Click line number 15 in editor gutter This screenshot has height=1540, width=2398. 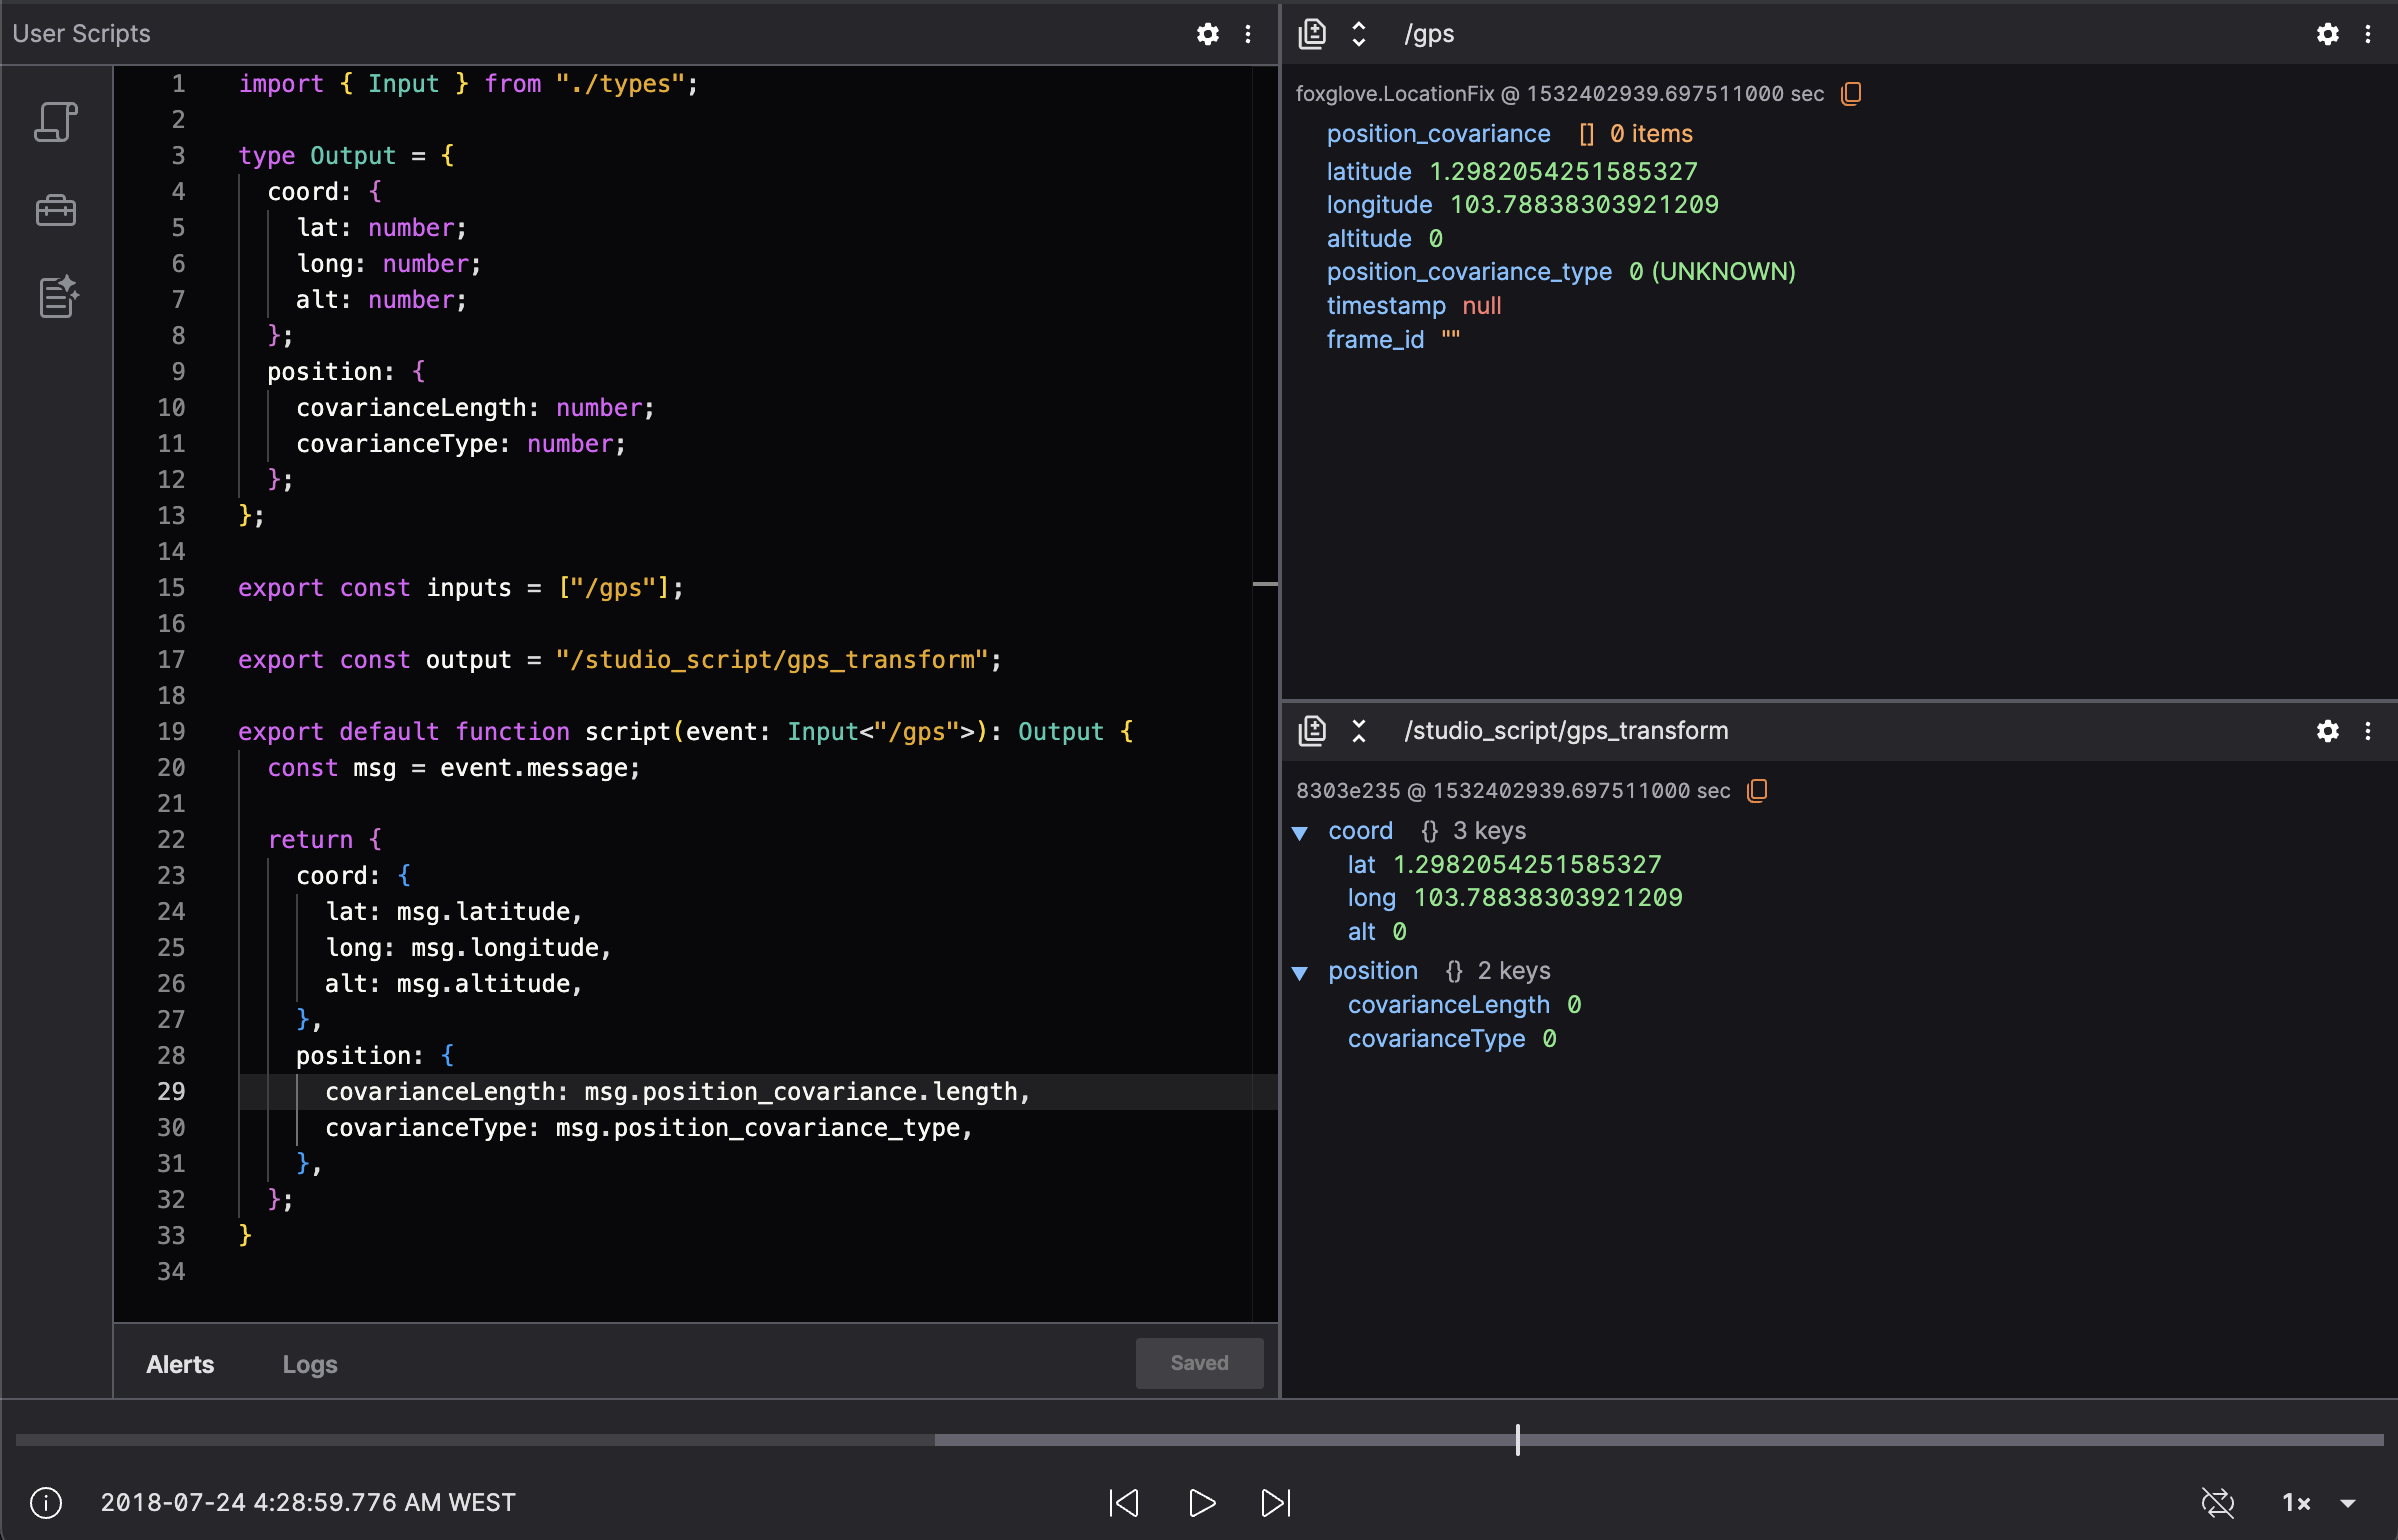tap(171, 588)
